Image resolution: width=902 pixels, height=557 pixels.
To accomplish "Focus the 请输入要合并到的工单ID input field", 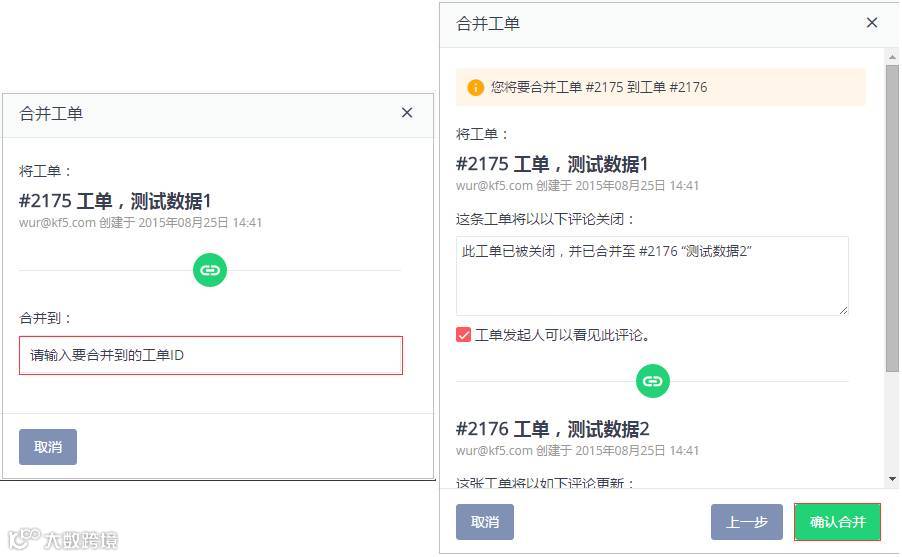I will click(211, 355).
